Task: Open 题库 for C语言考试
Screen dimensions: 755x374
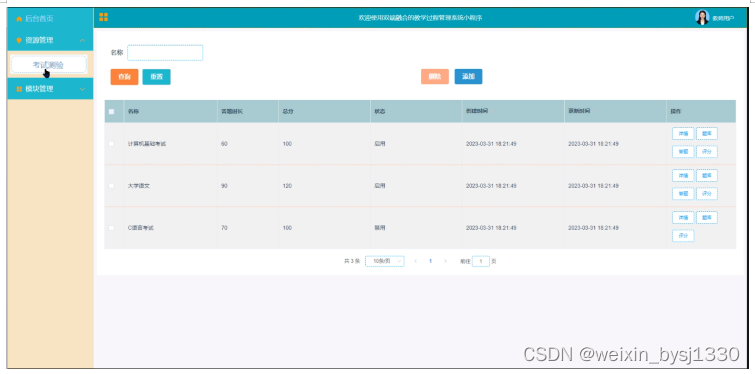Action: (x=707, y=218)
